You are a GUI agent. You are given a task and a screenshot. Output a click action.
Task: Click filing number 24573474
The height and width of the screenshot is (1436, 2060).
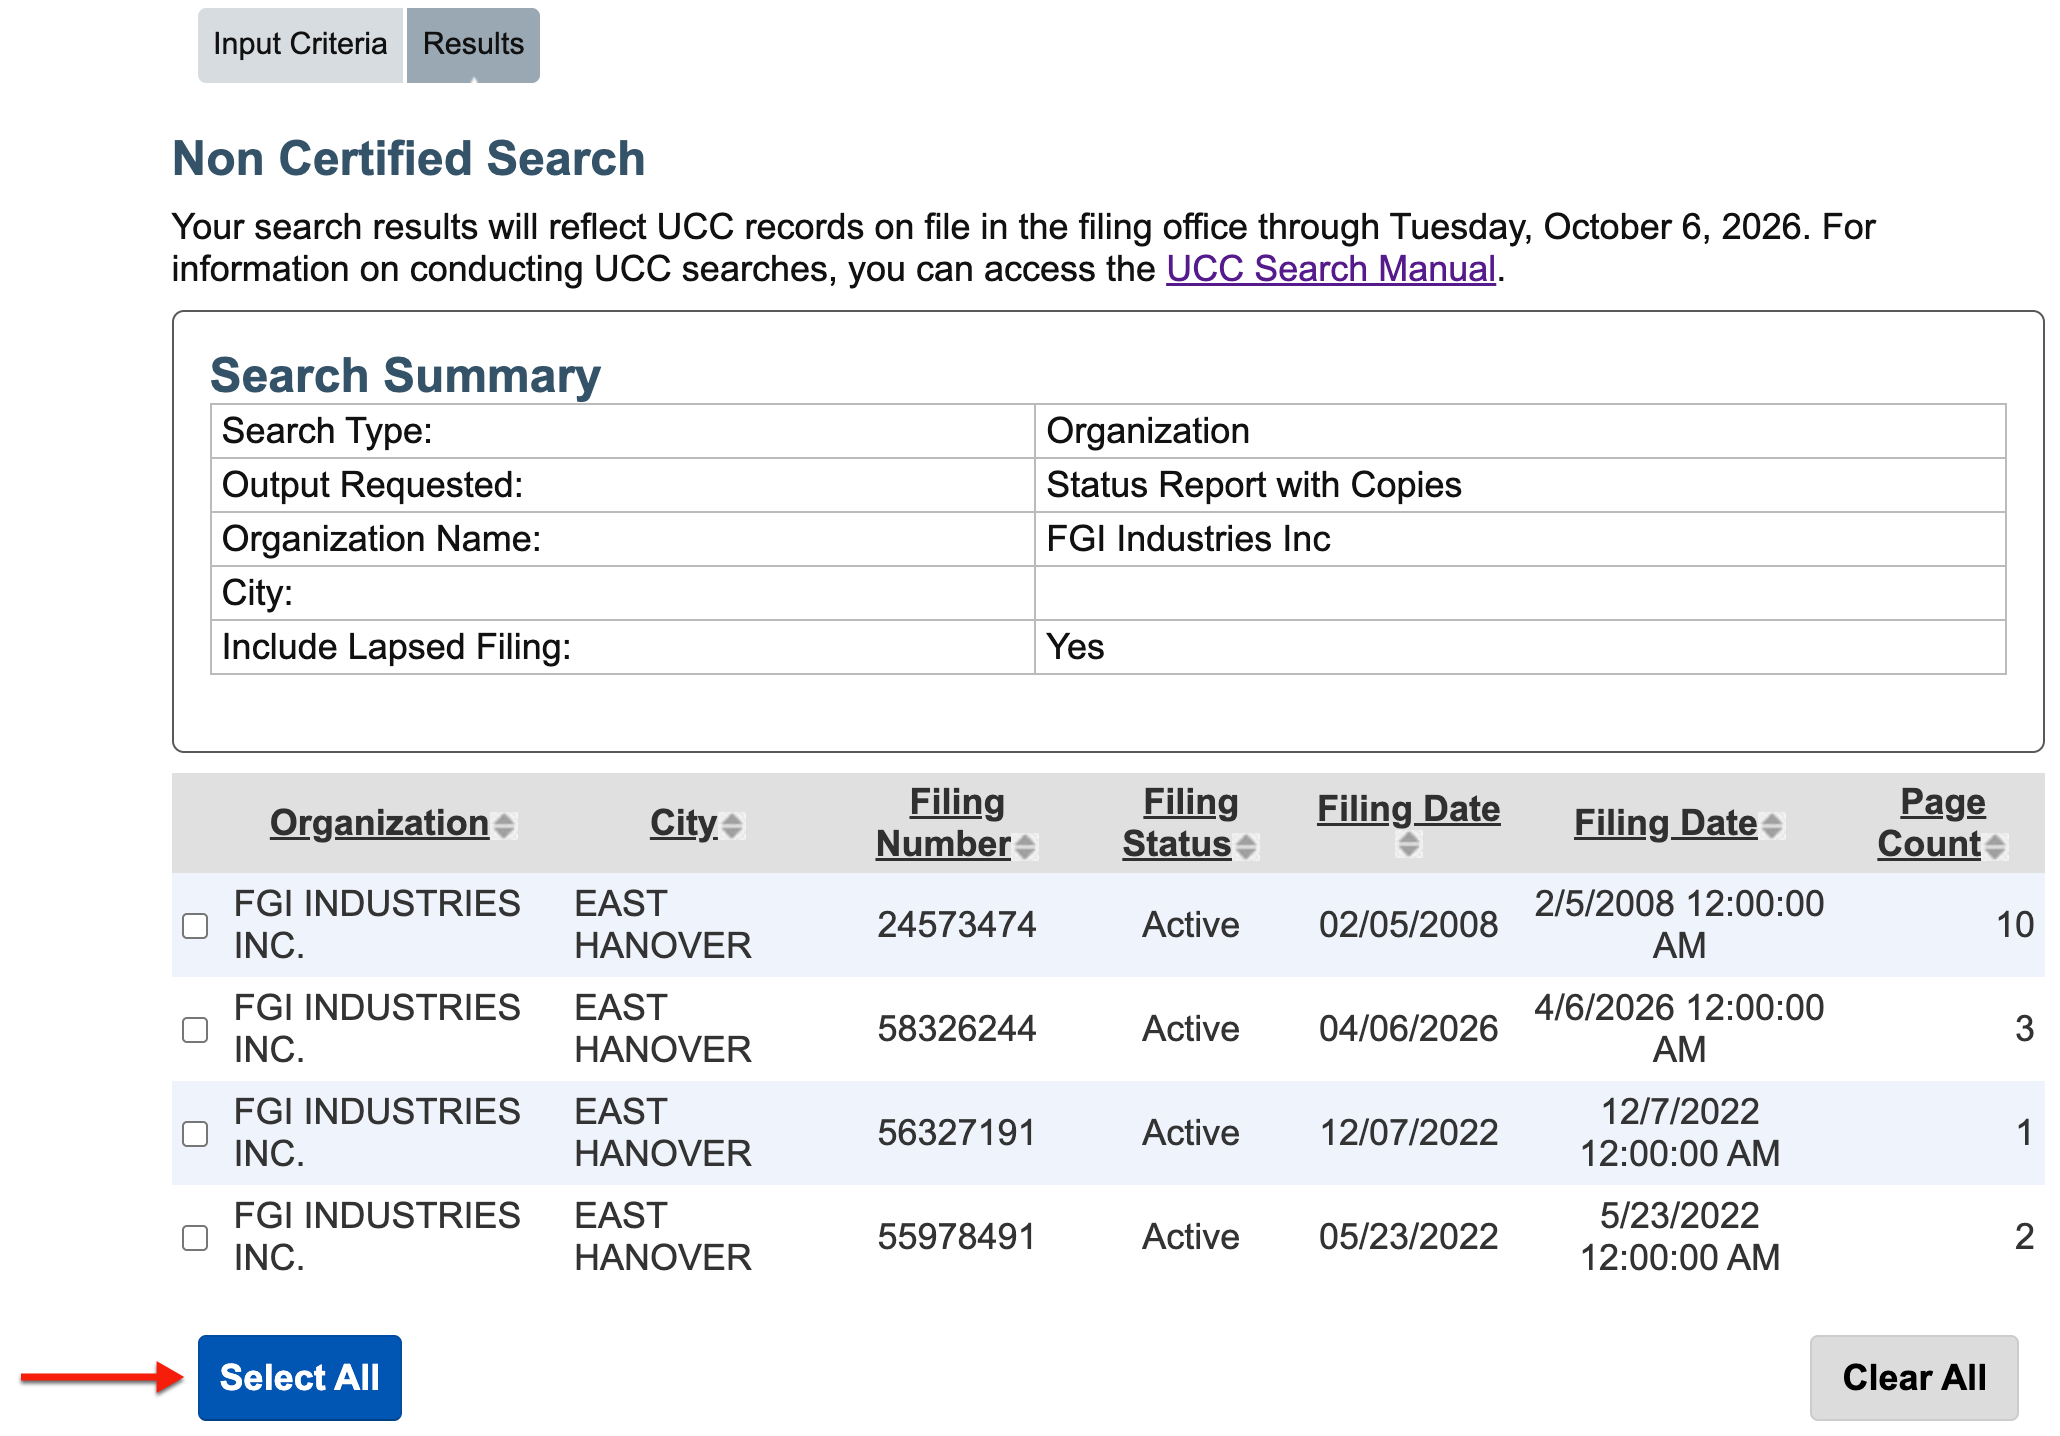(x=956, y=925)
